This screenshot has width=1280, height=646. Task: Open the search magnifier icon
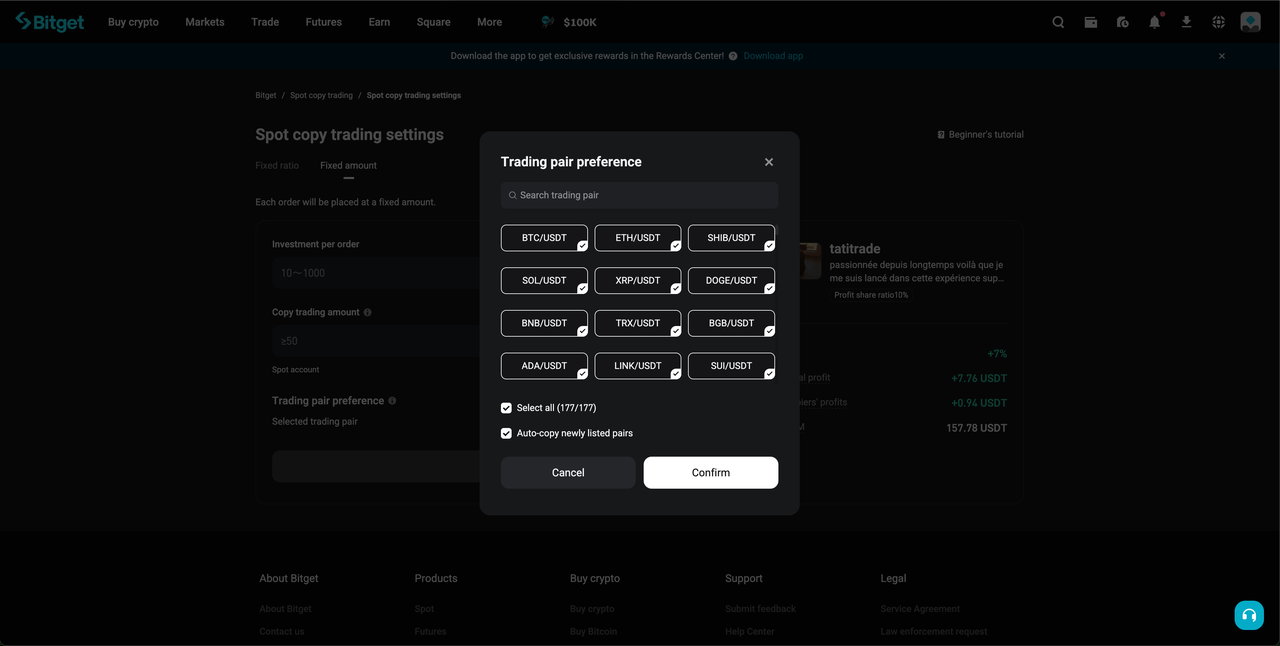[x=1058, y=21]
